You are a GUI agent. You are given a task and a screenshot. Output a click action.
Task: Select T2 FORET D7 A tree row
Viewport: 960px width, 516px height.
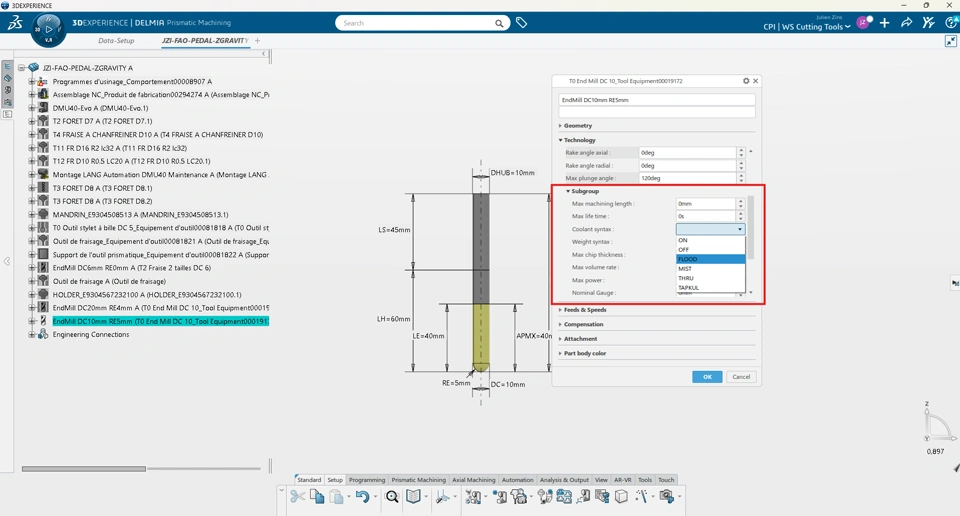(102, 121)
